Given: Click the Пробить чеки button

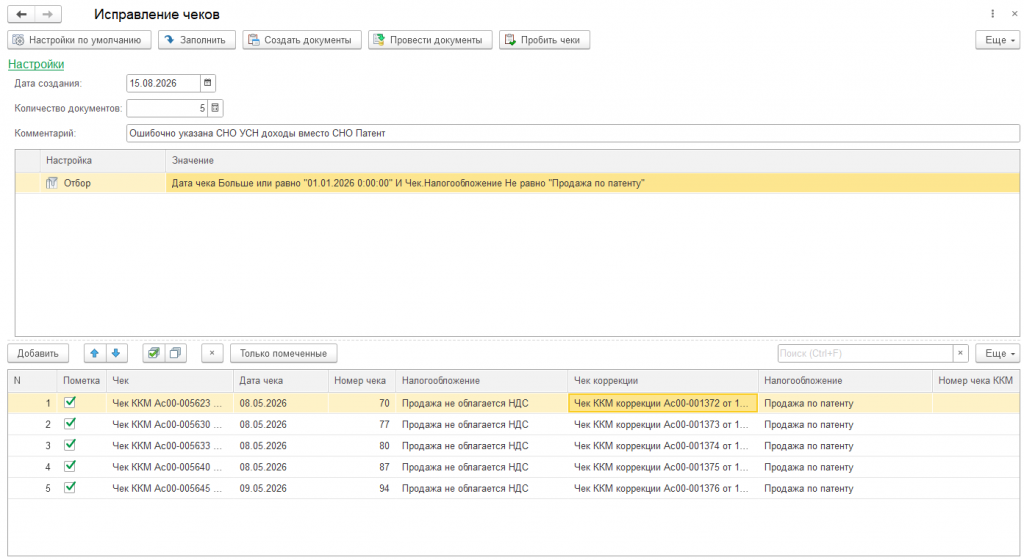Looking at the screenshot, I should pyautogui.click(x=544, y=40).
